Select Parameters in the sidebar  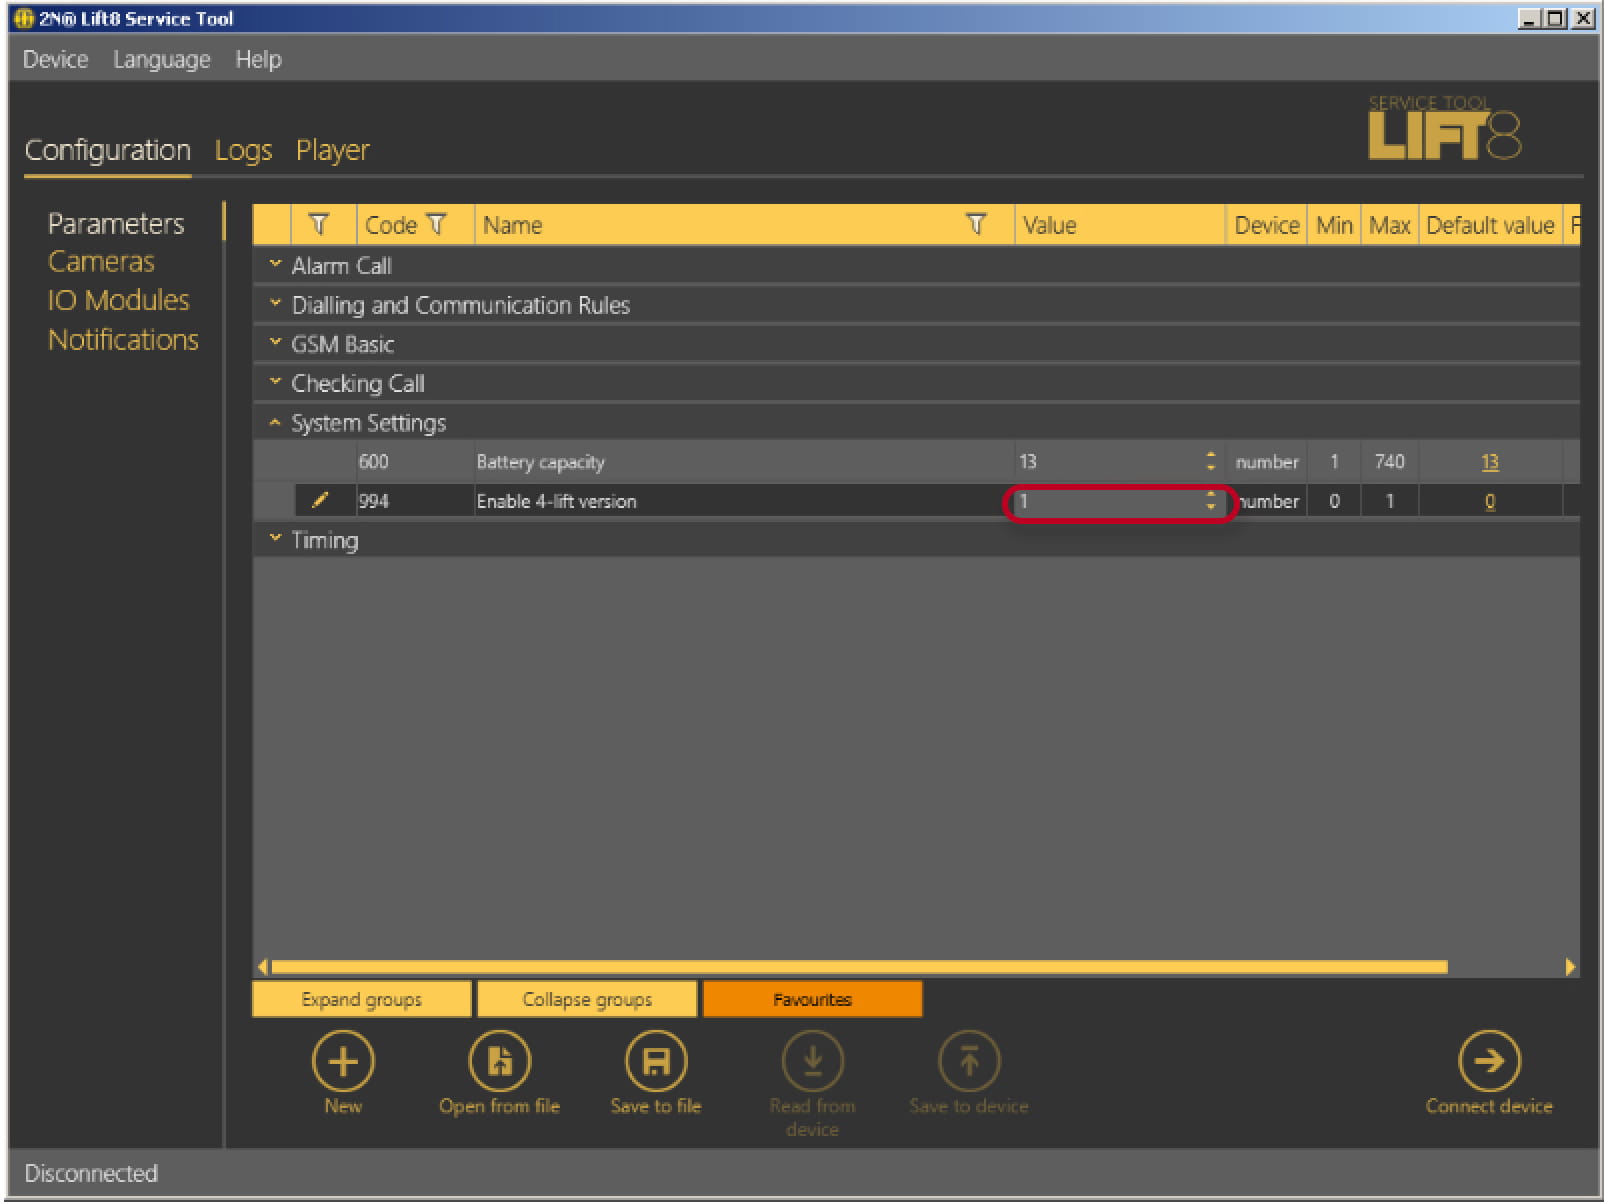tap(116, 223)
